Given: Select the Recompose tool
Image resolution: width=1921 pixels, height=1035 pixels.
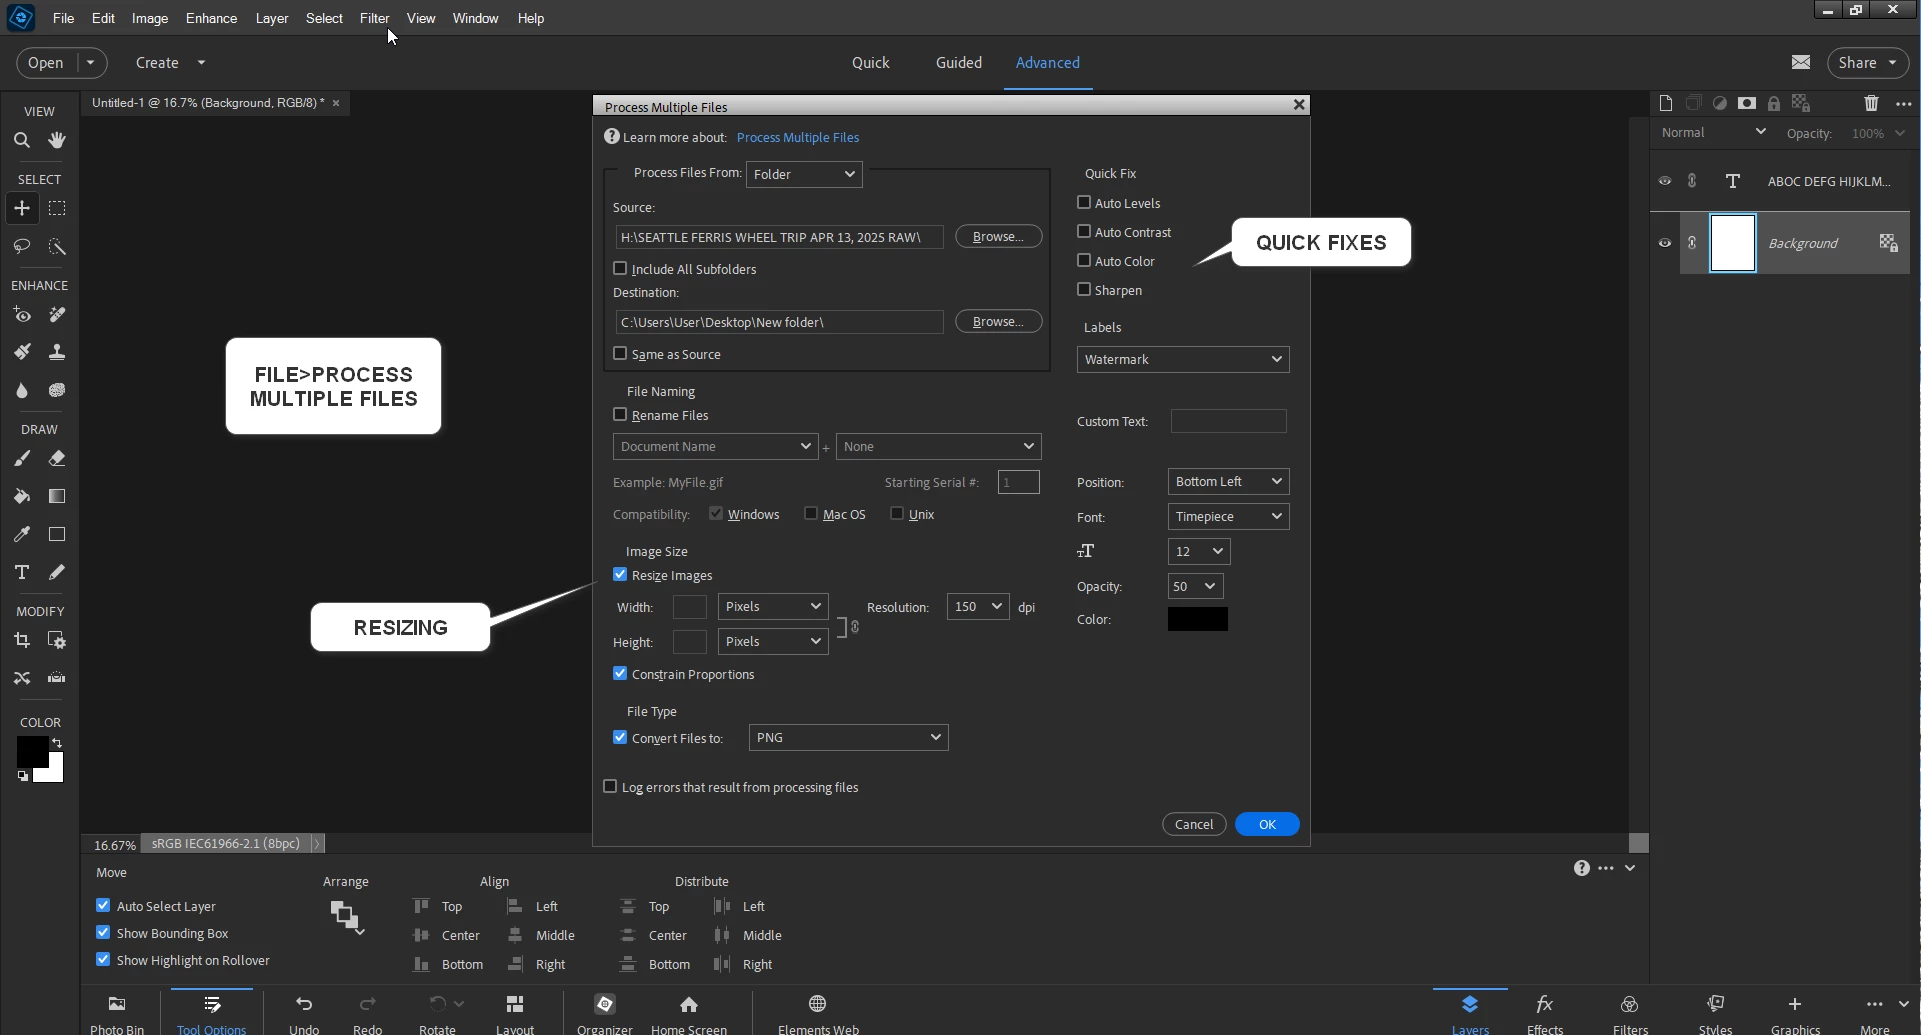Looking at the screenshot, I should [57, 640].
